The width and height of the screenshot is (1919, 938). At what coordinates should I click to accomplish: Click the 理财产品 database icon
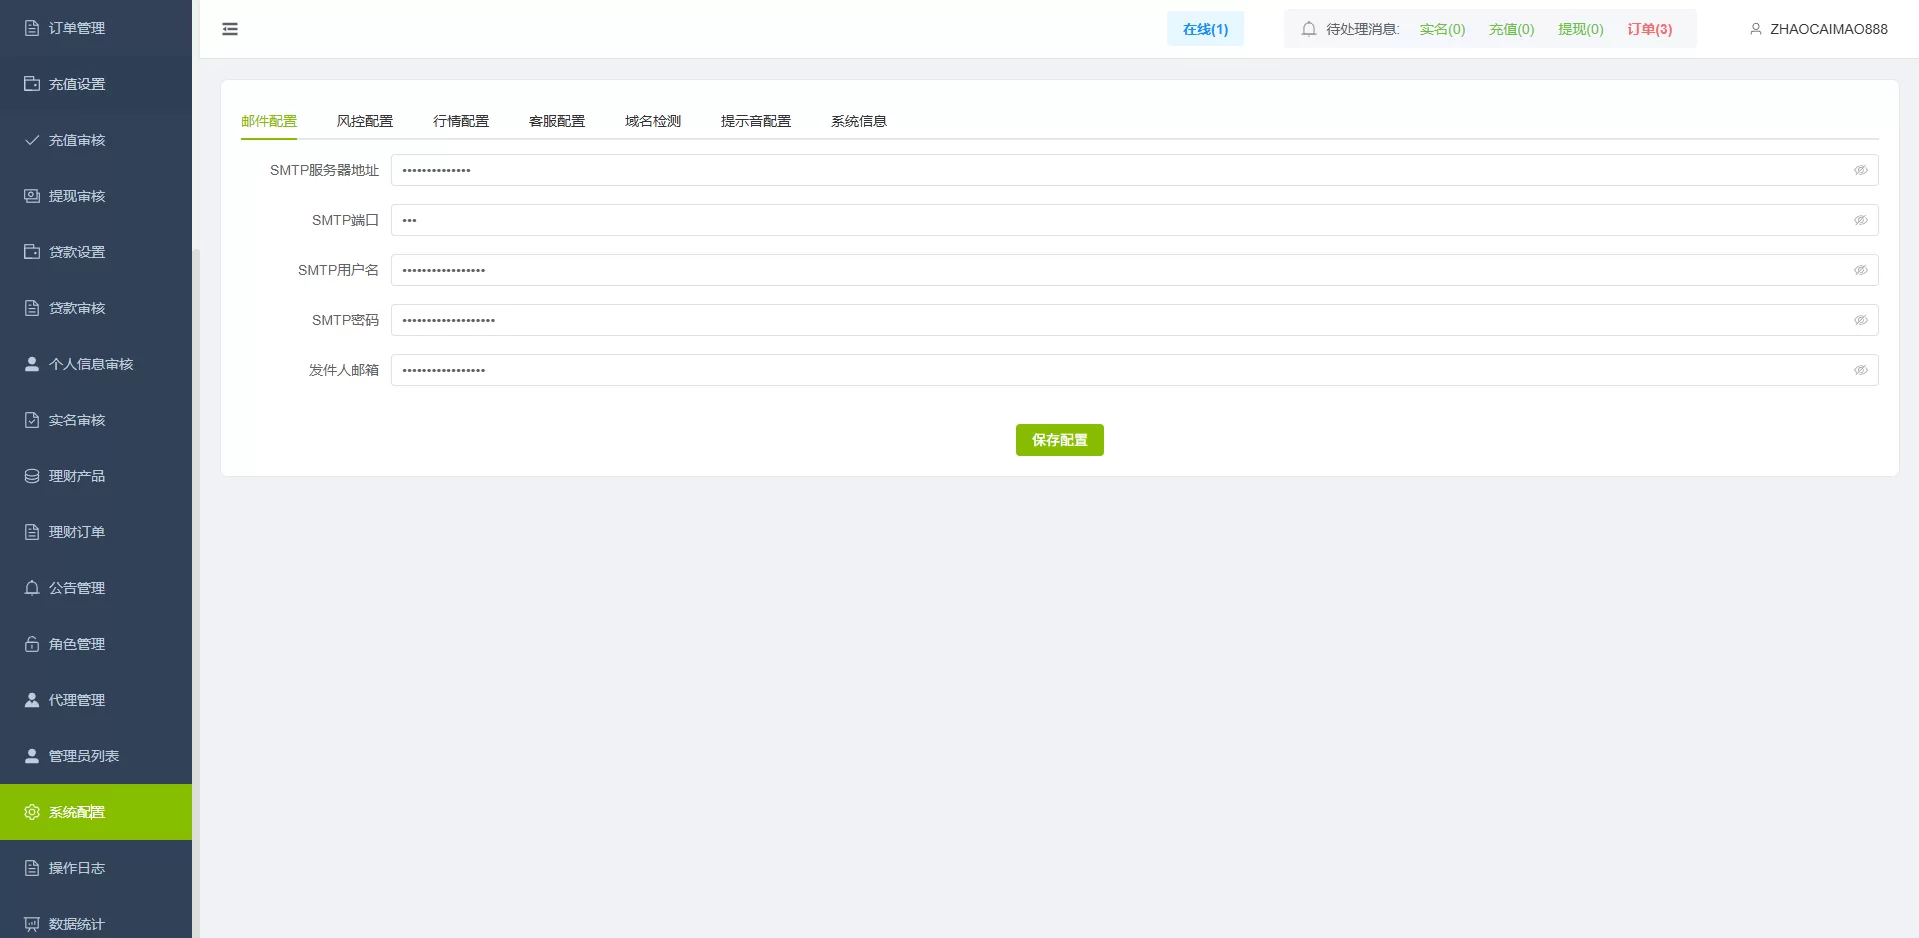tap(32, 476)
